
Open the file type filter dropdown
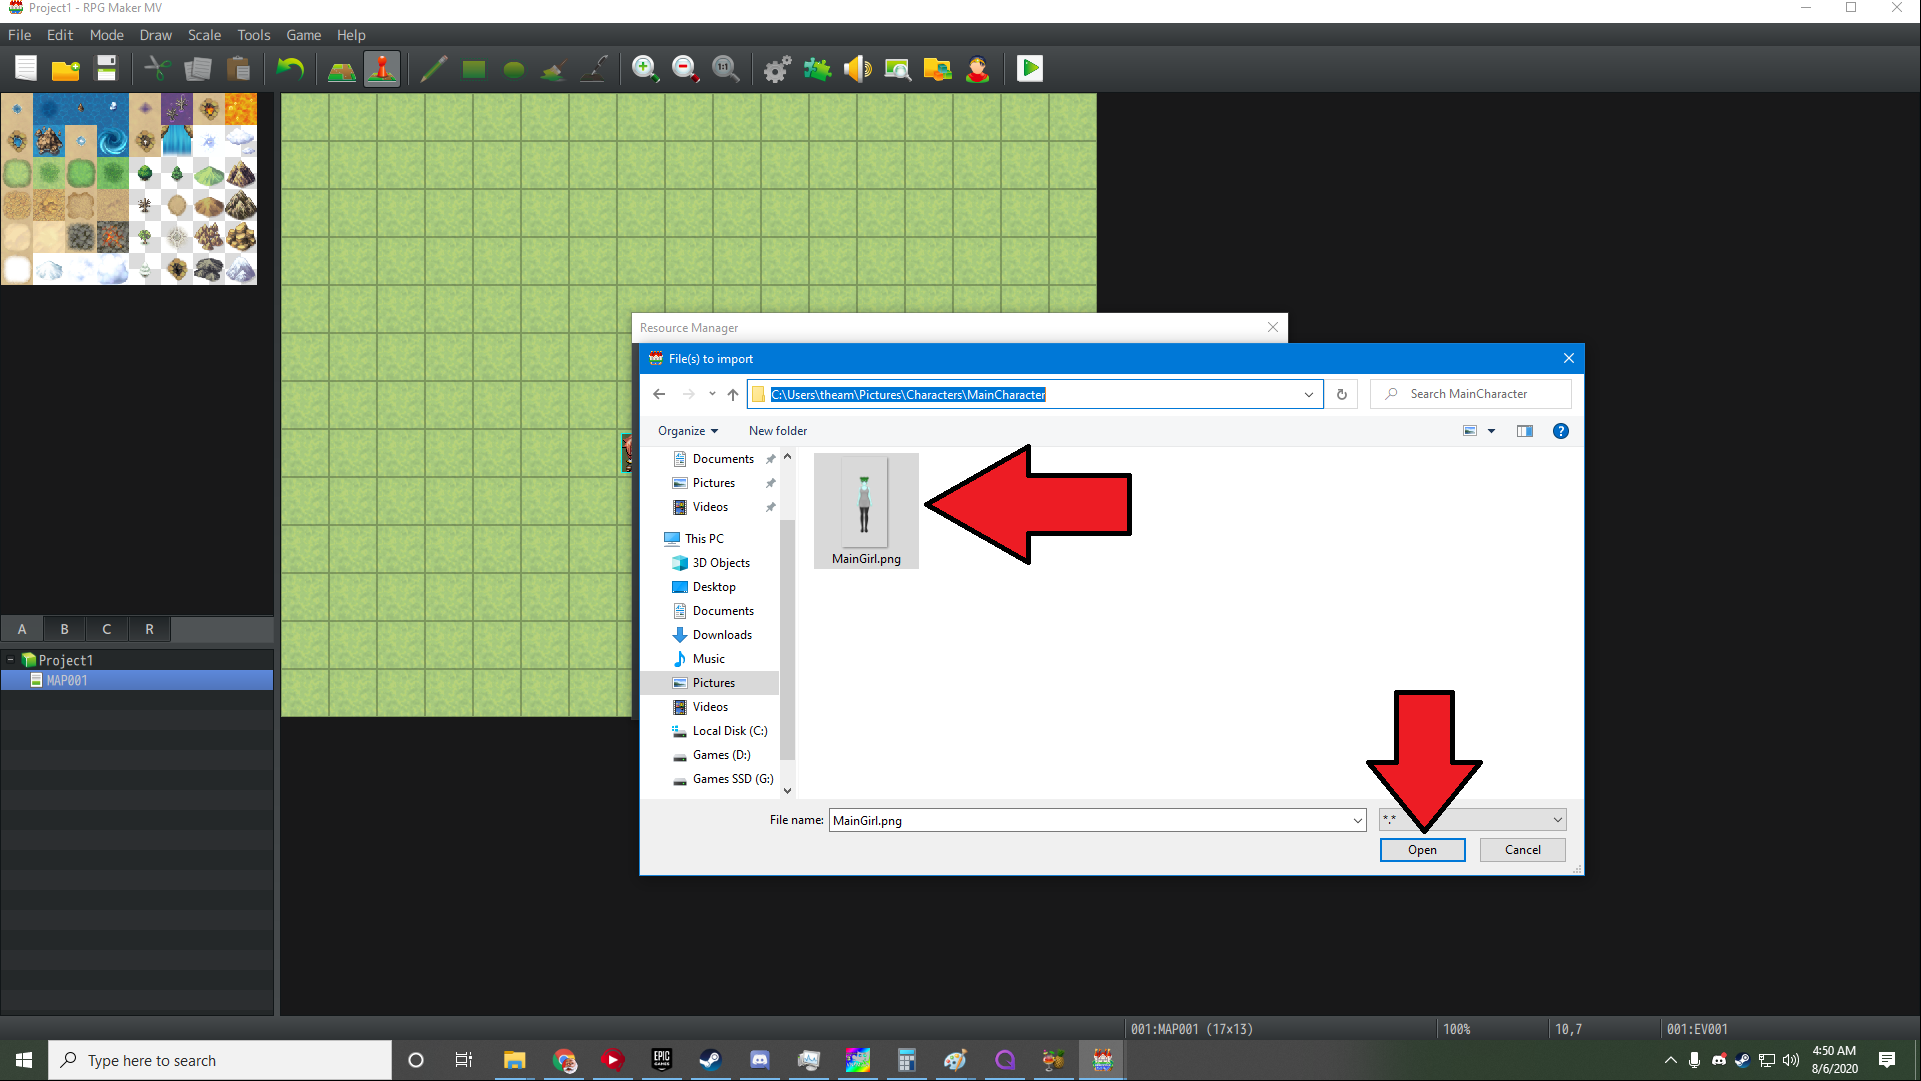coord(1557,820)
